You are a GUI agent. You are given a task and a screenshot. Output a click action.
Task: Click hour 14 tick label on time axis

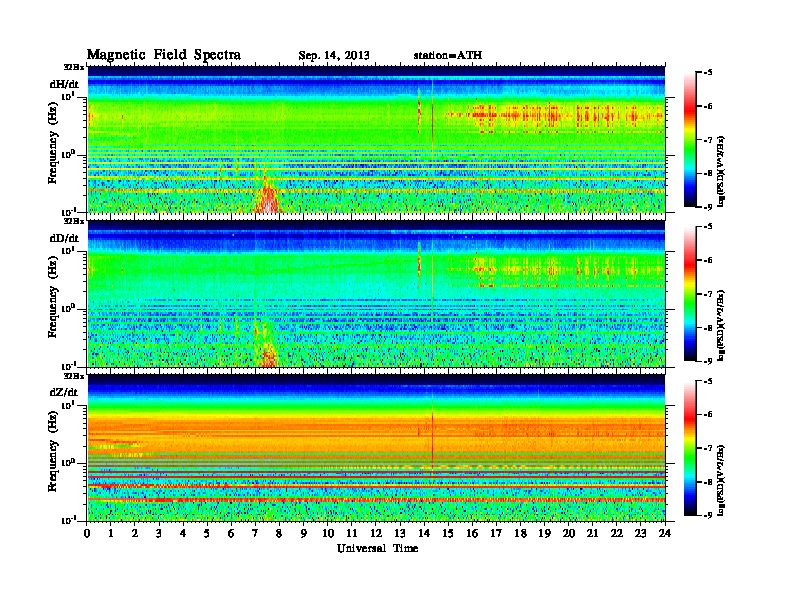[x=424, y=534]
